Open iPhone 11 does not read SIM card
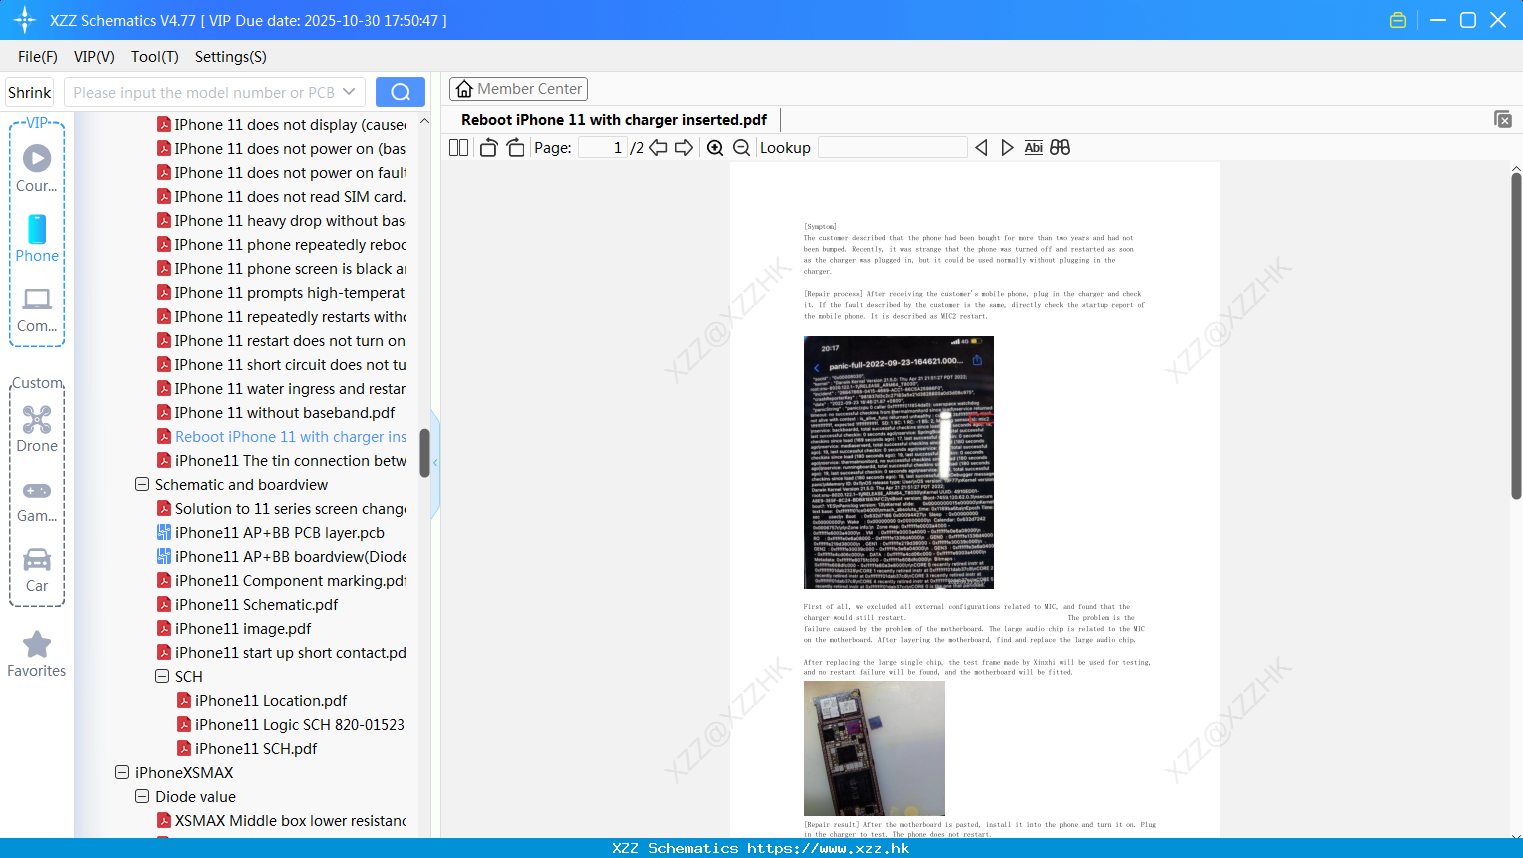 pos(290,196)
